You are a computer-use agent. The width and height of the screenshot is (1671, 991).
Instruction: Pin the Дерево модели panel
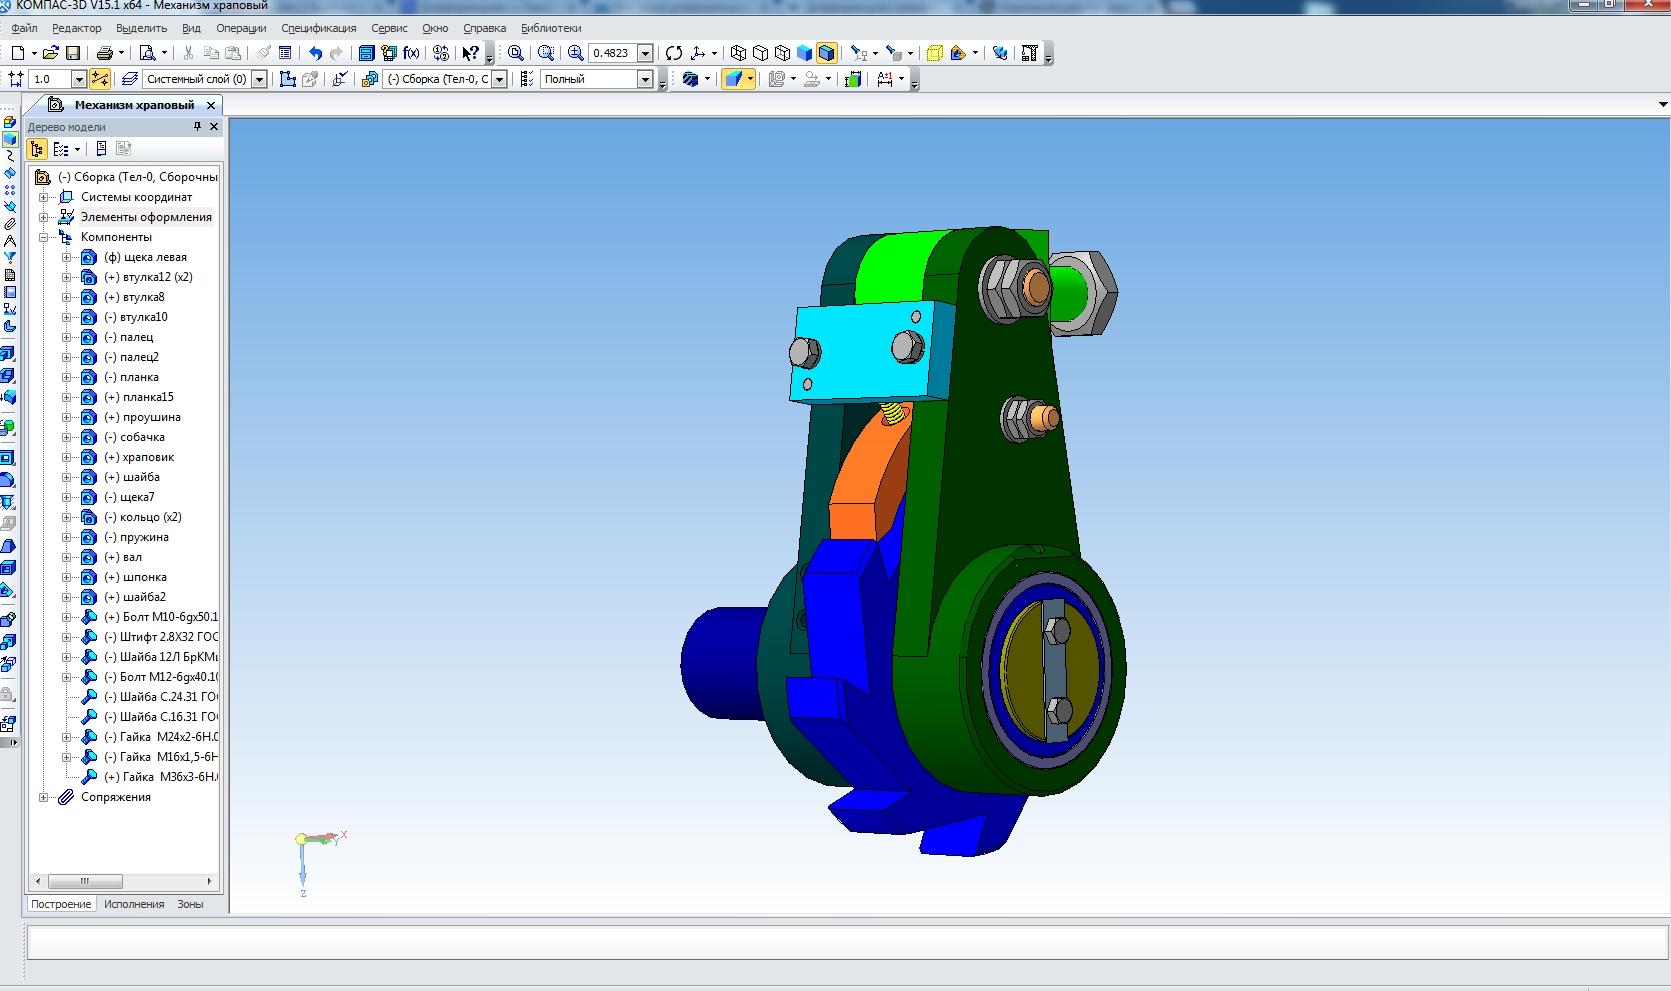coord(197,126)
